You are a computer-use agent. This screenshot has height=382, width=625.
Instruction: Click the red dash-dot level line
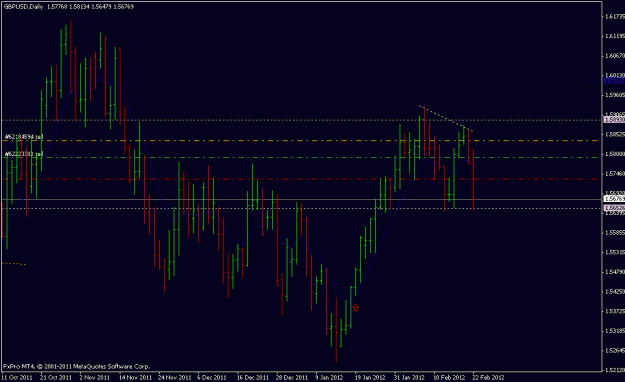(301, 179)
